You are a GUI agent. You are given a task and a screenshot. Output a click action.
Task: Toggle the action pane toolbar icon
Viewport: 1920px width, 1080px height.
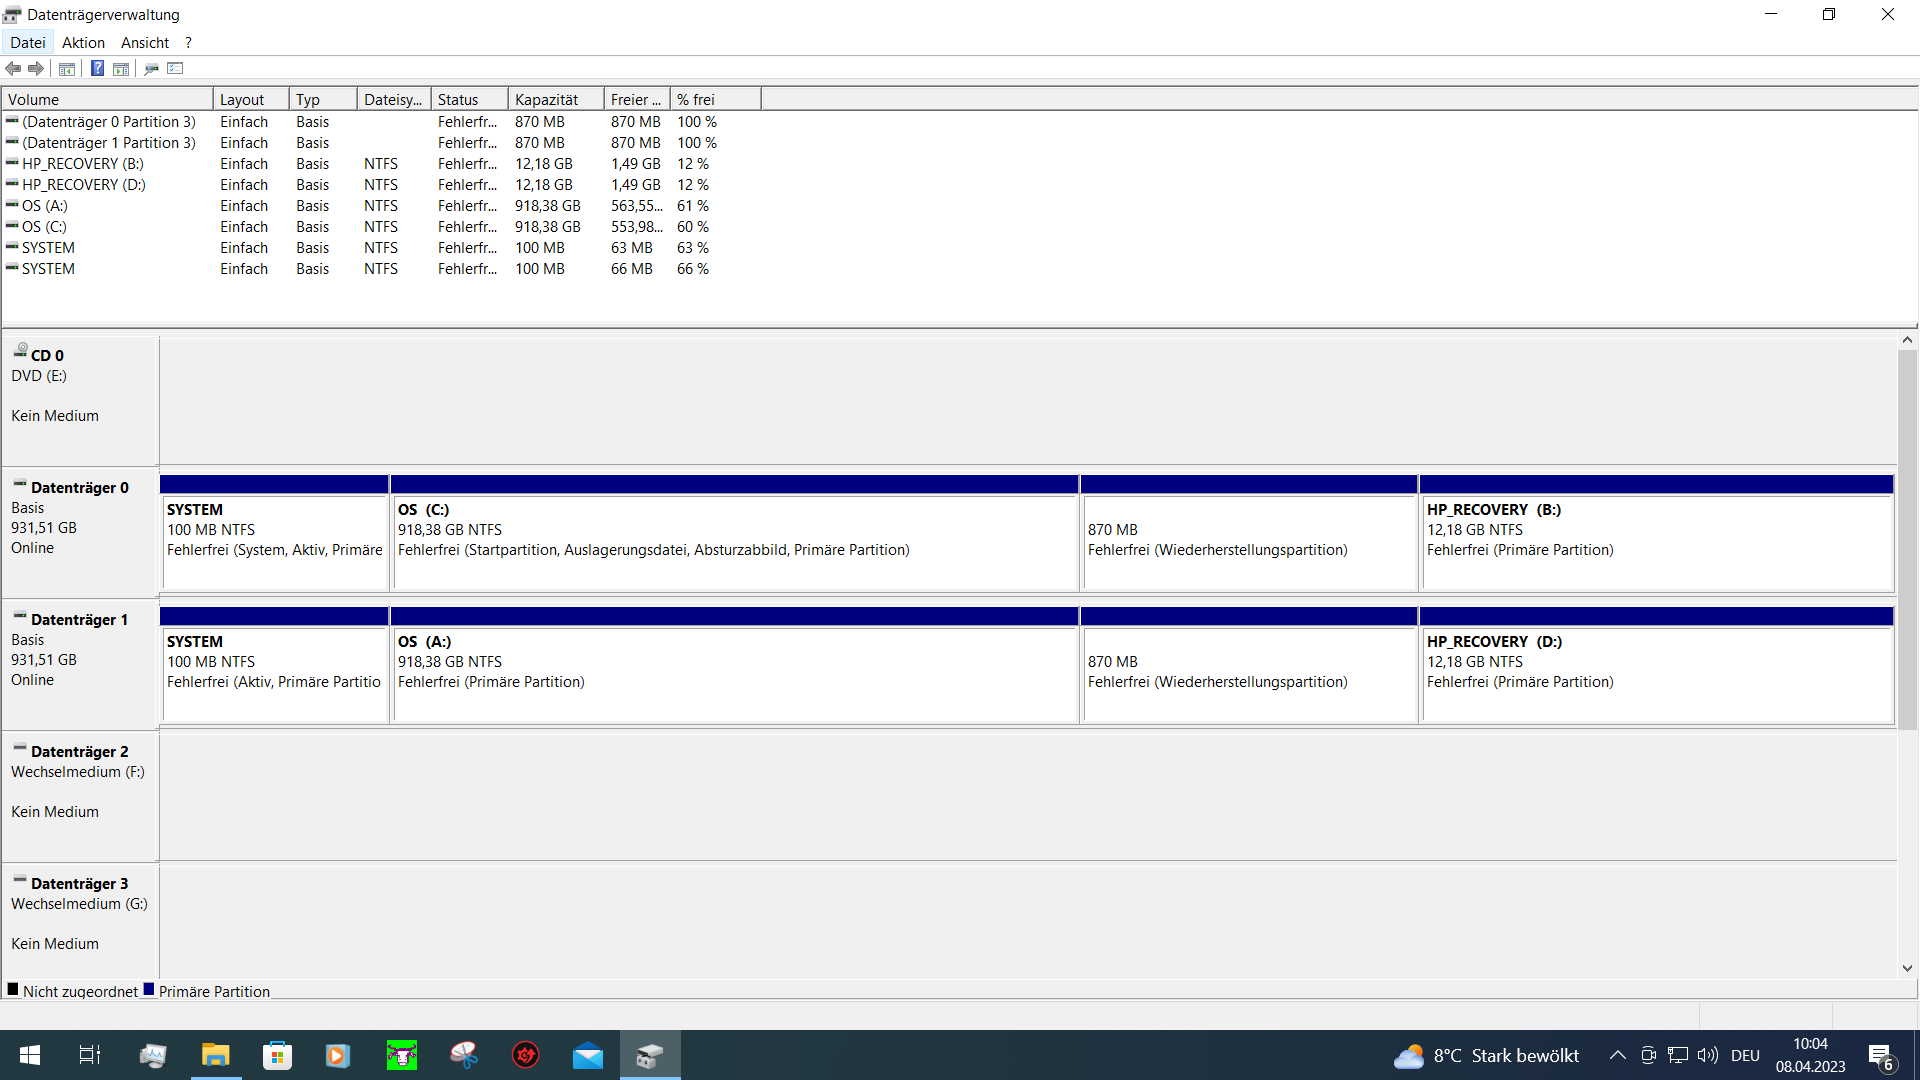121,68
